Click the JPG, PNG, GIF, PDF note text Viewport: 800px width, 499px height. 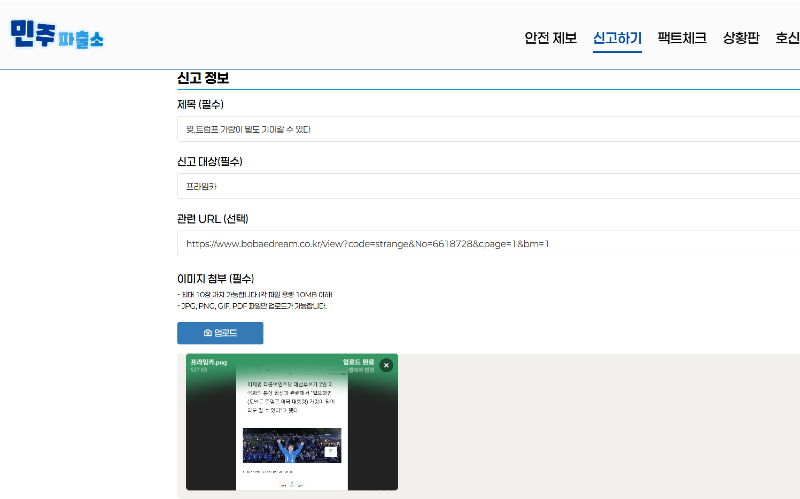click(x=252, y=306)
